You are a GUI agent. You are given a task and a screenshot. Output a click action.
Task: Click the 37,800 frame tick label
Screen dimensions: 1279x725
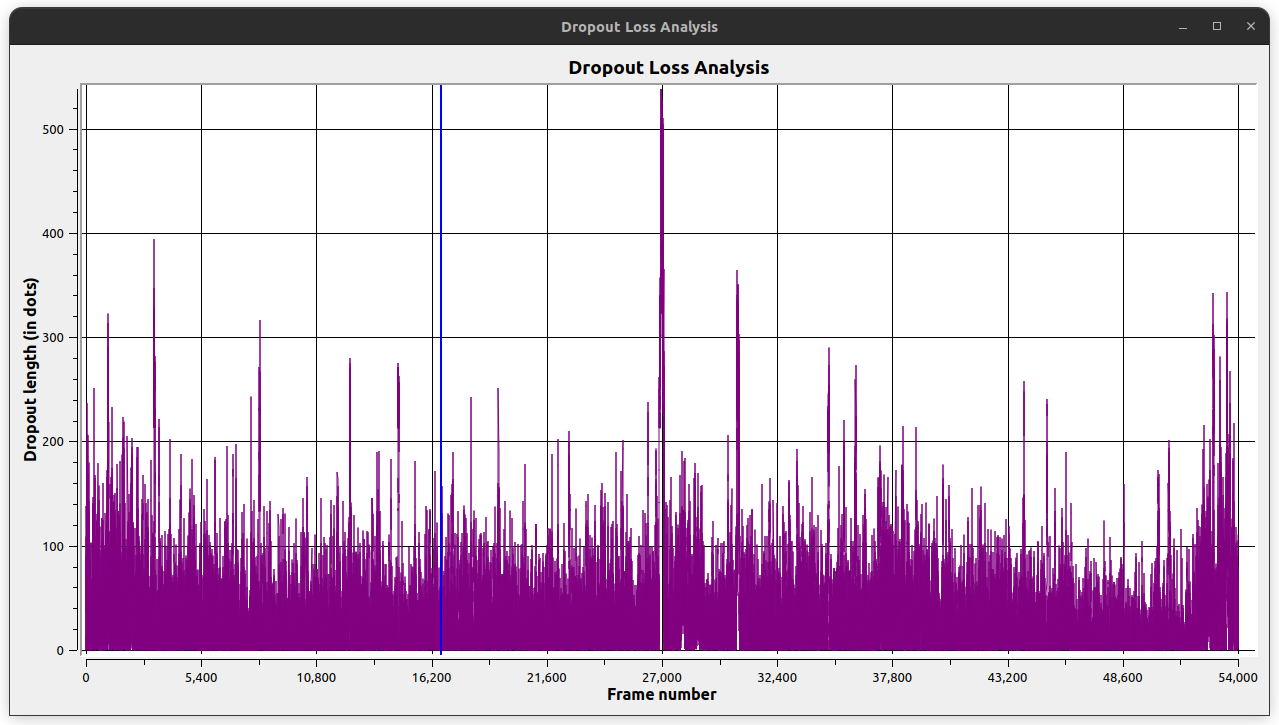pyautogui.click(x=892, y=677)
